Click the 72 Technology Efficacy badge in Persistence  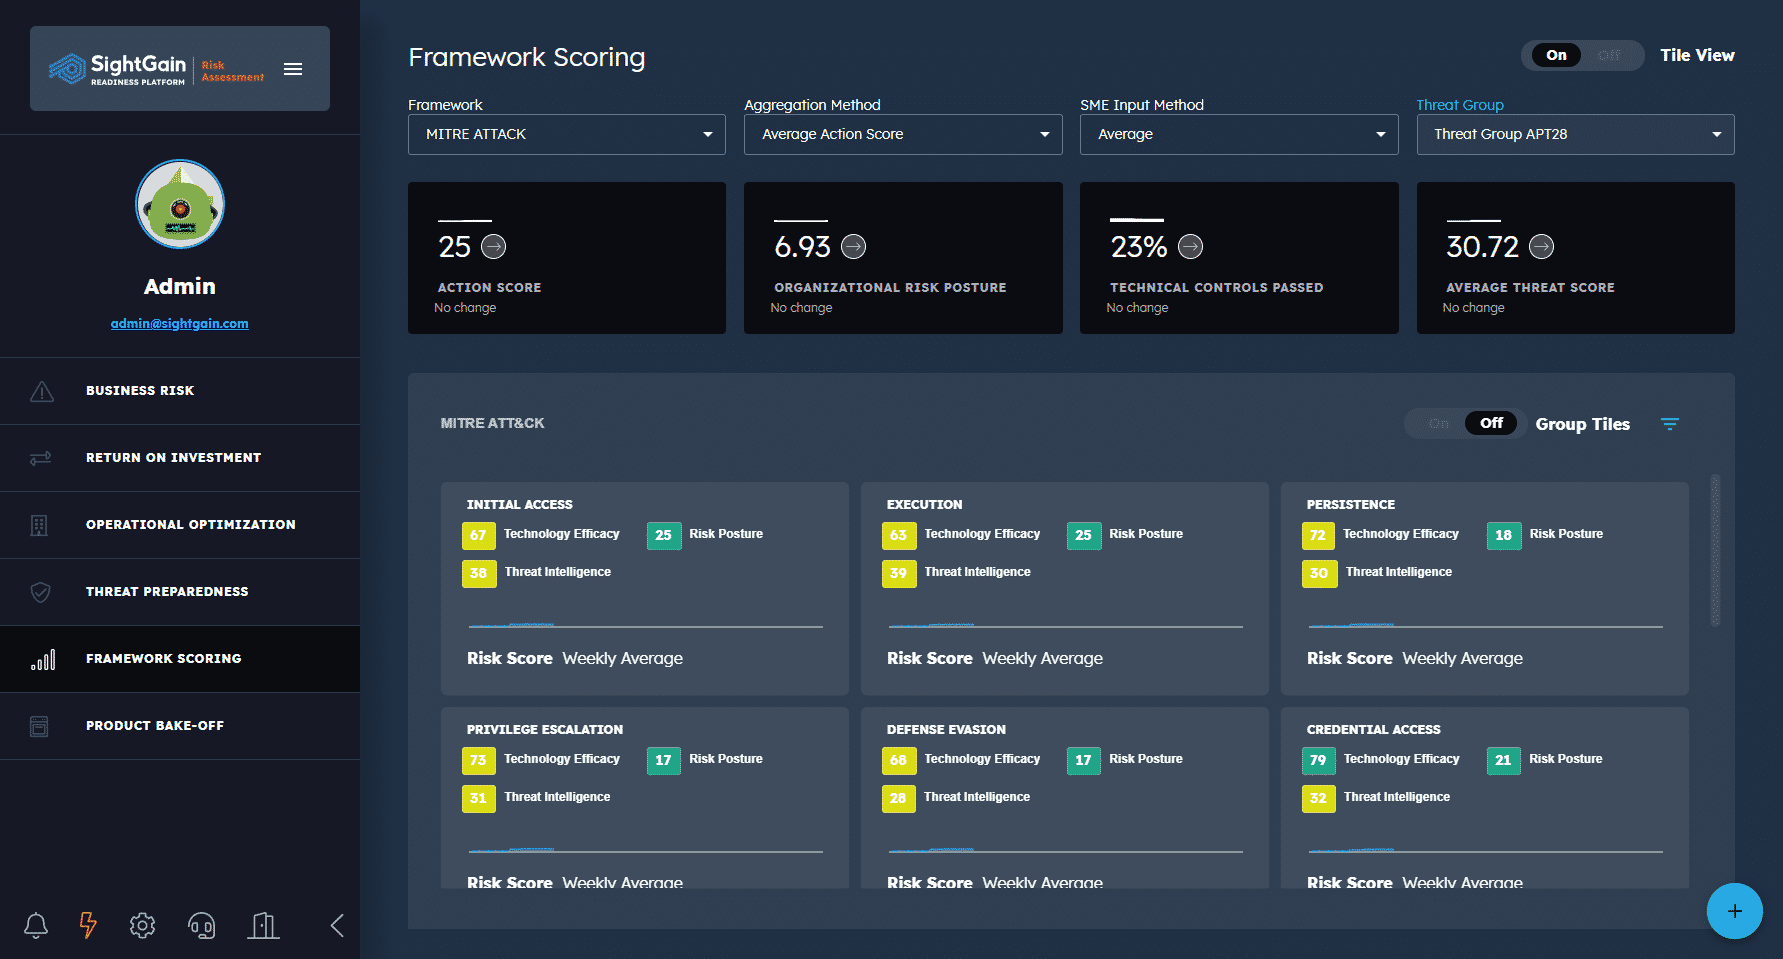coord(1319,535)
